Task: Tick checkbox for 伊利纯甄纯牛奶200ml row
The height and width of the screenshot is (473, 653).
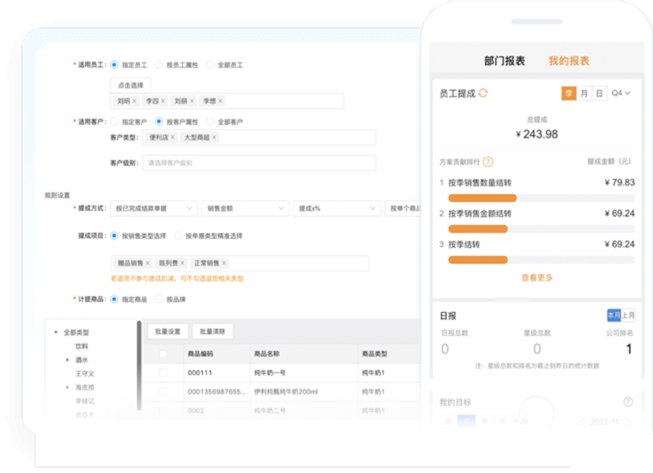Action: tap(163, 391)
